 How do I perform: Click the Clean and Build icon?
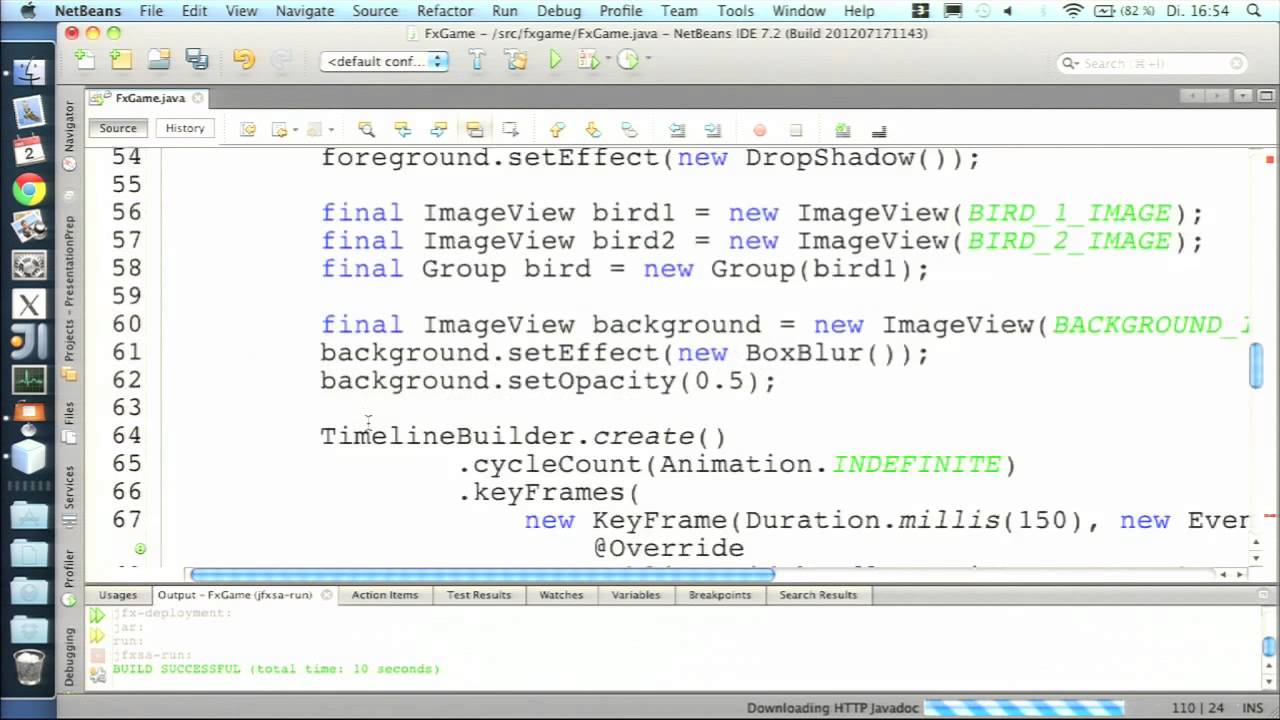pos(516,61)
